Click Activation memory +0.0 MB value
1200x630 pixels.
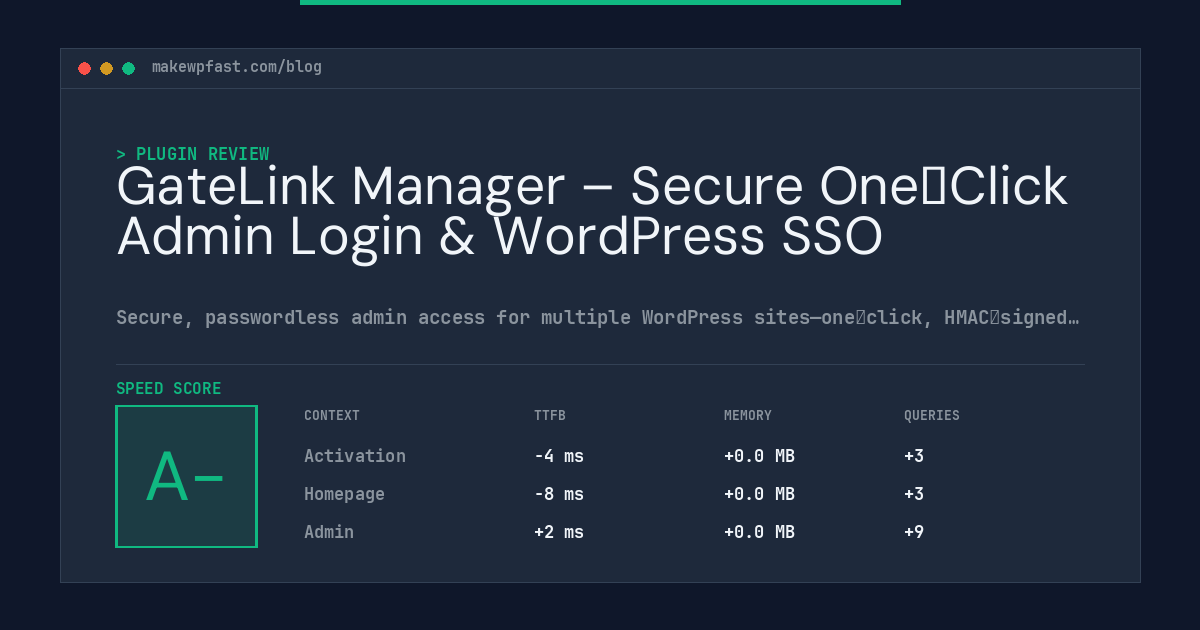(x=759, y=456)
